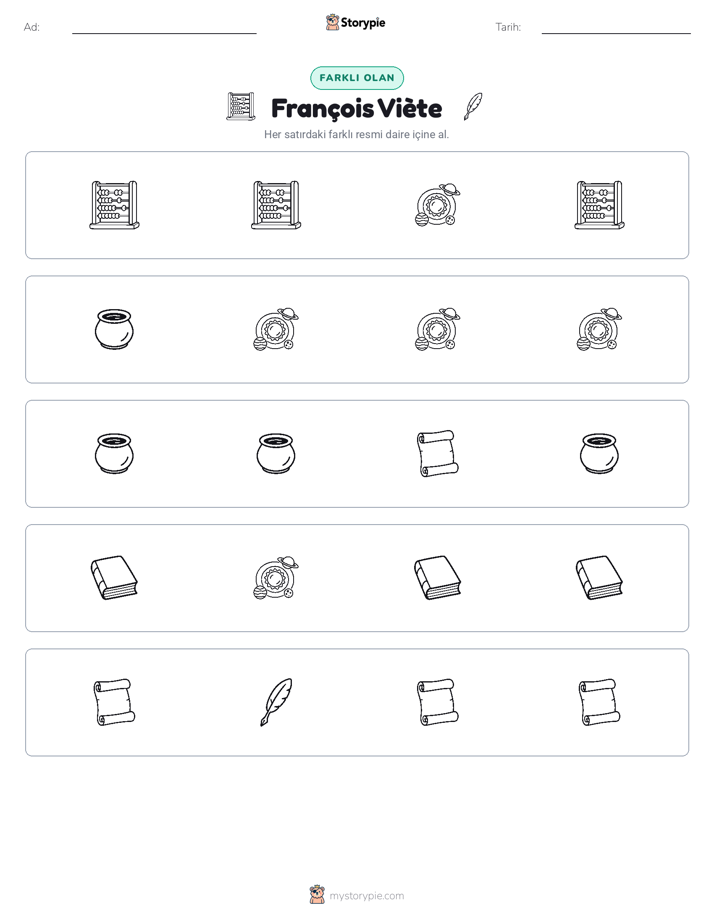Click the first scroll in row five

point(114,702)
